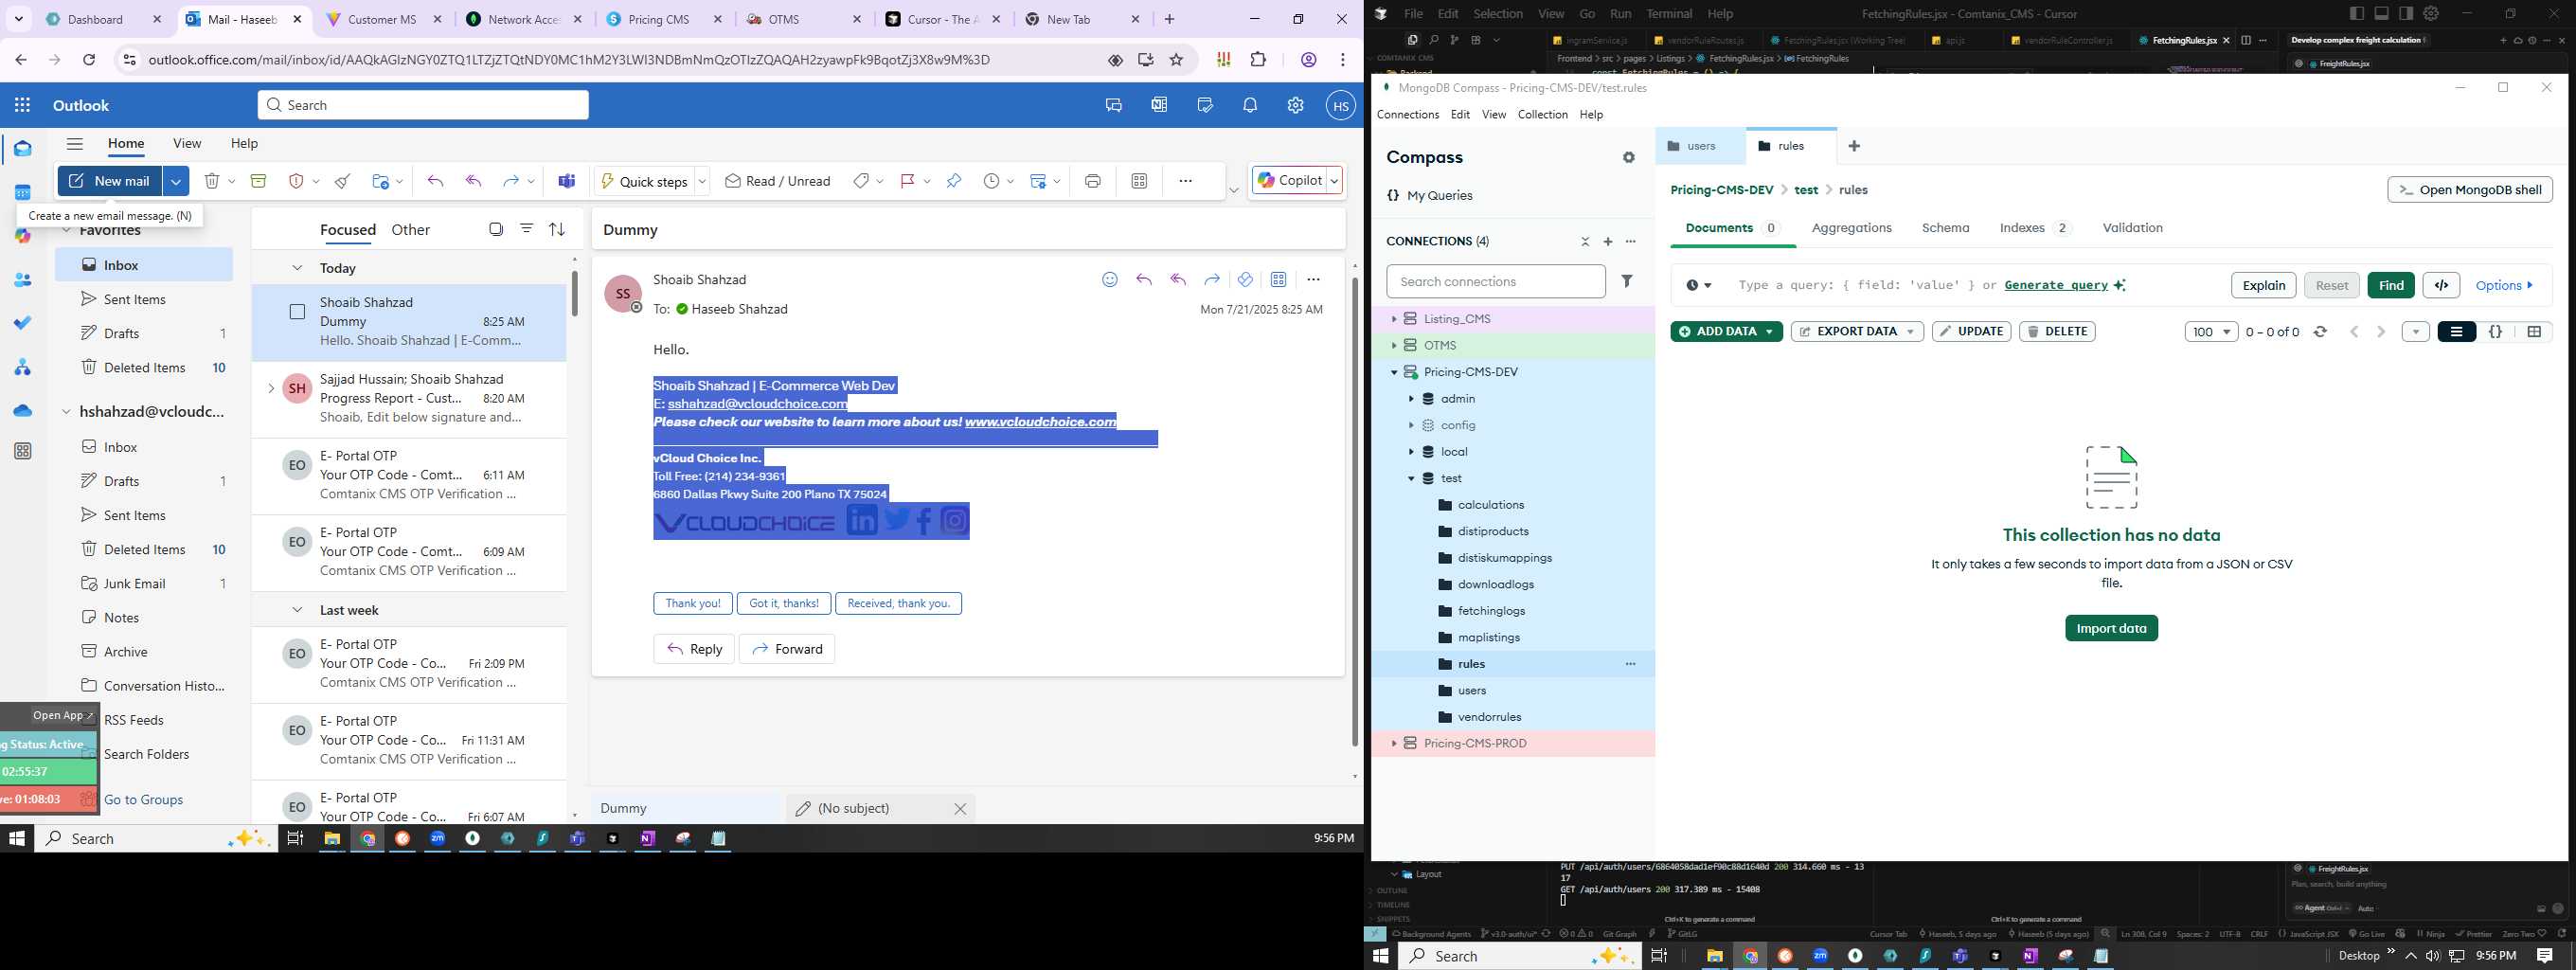Click Windows Start button on right taskbar
Image resolution: width=2576 pixels, height=970 pixels.
pyautogui.click(x=1381, y=957)
